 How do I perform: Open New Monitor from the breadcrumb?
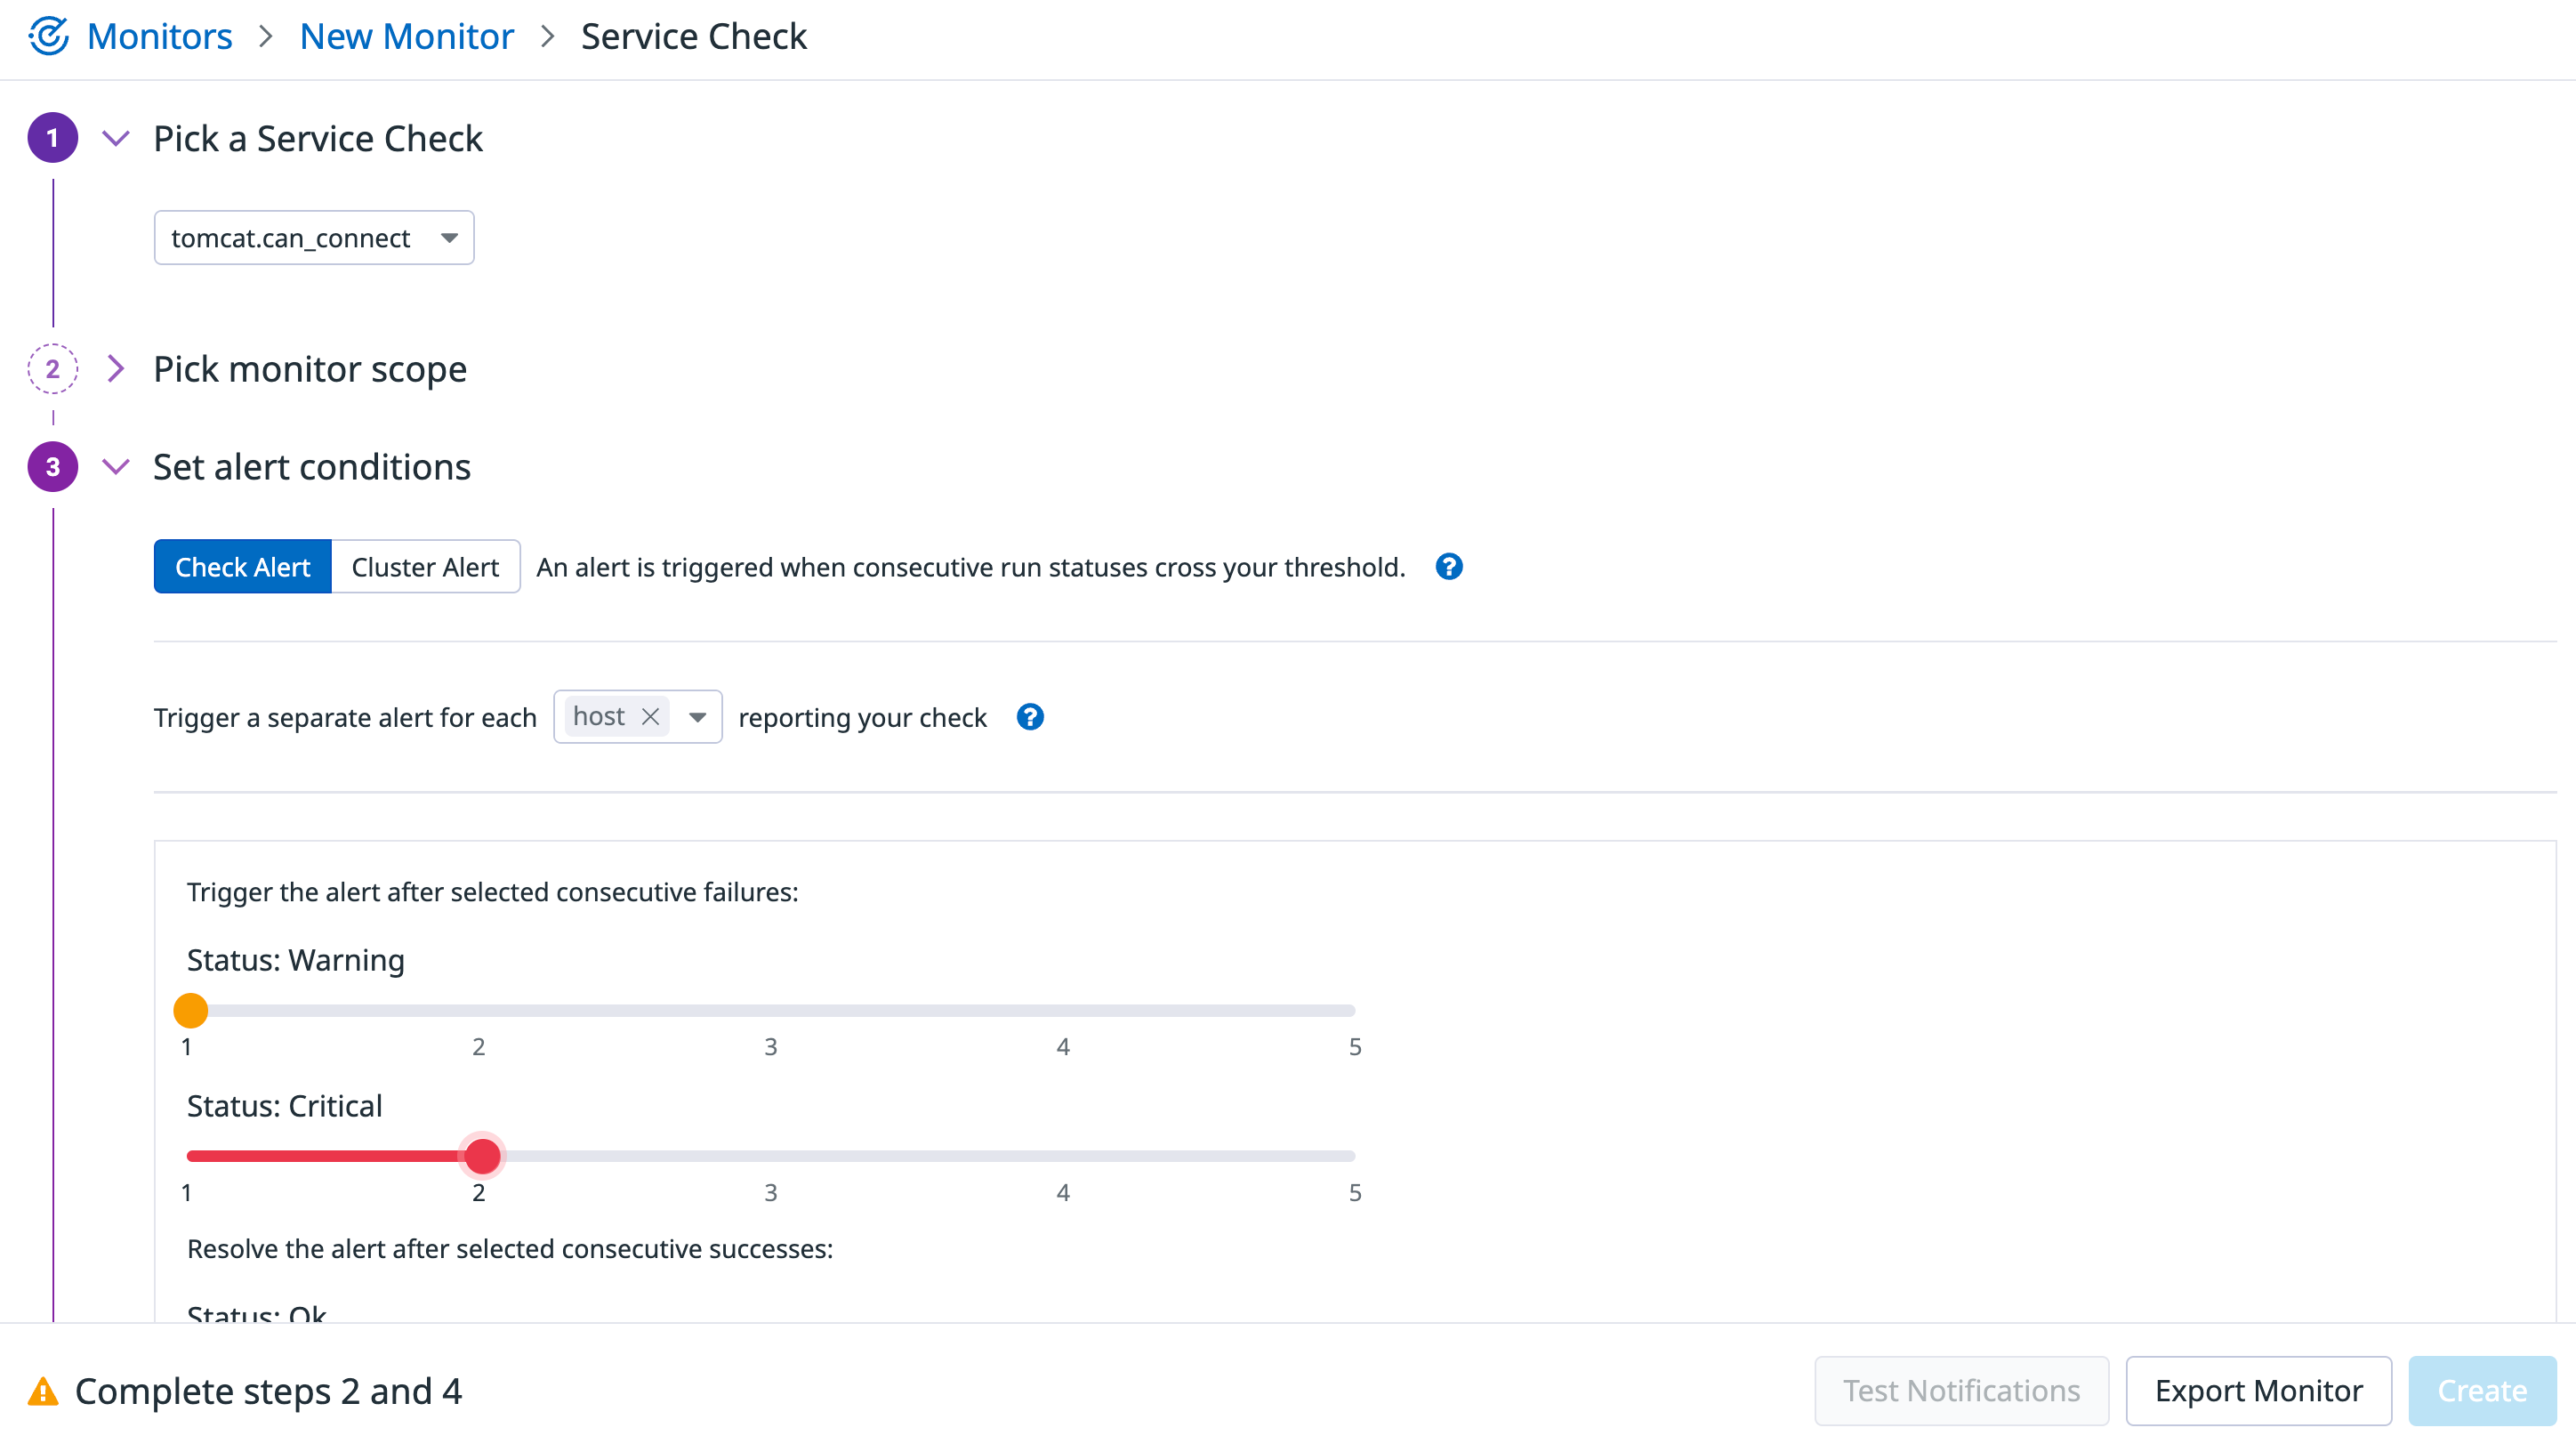tap(406, 36)
